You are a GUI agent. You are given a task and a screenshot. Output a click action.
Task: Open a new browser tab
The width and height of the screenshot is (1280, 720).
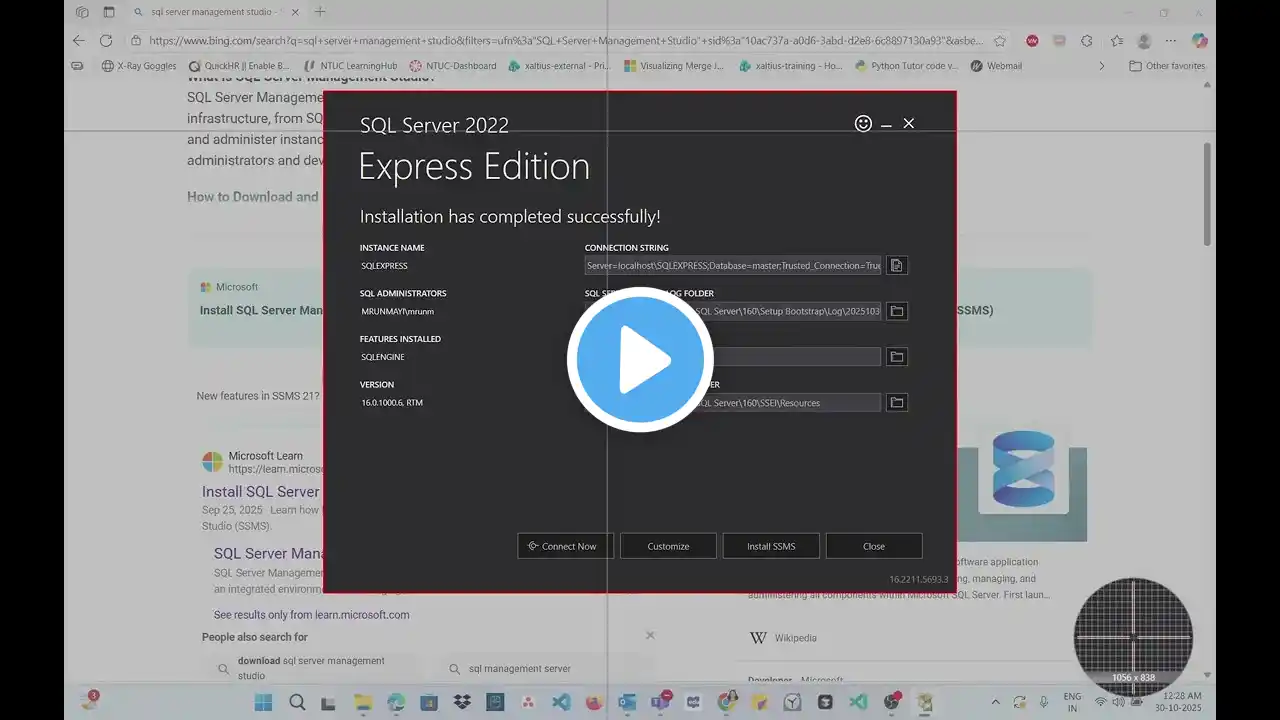[320, 12]
